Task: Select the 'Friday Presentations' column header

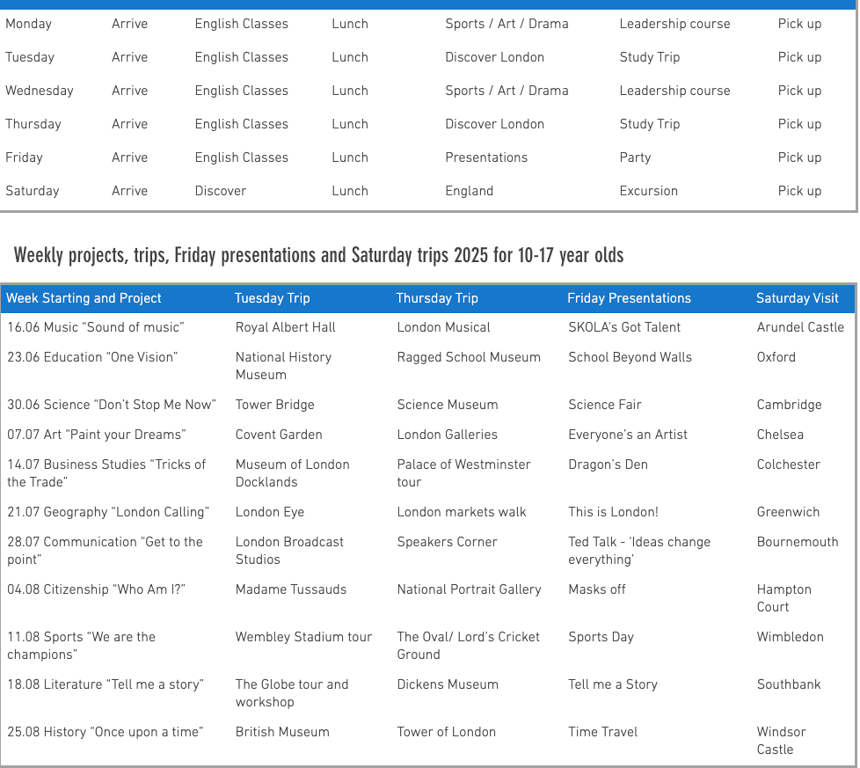Action: point(629,298)
